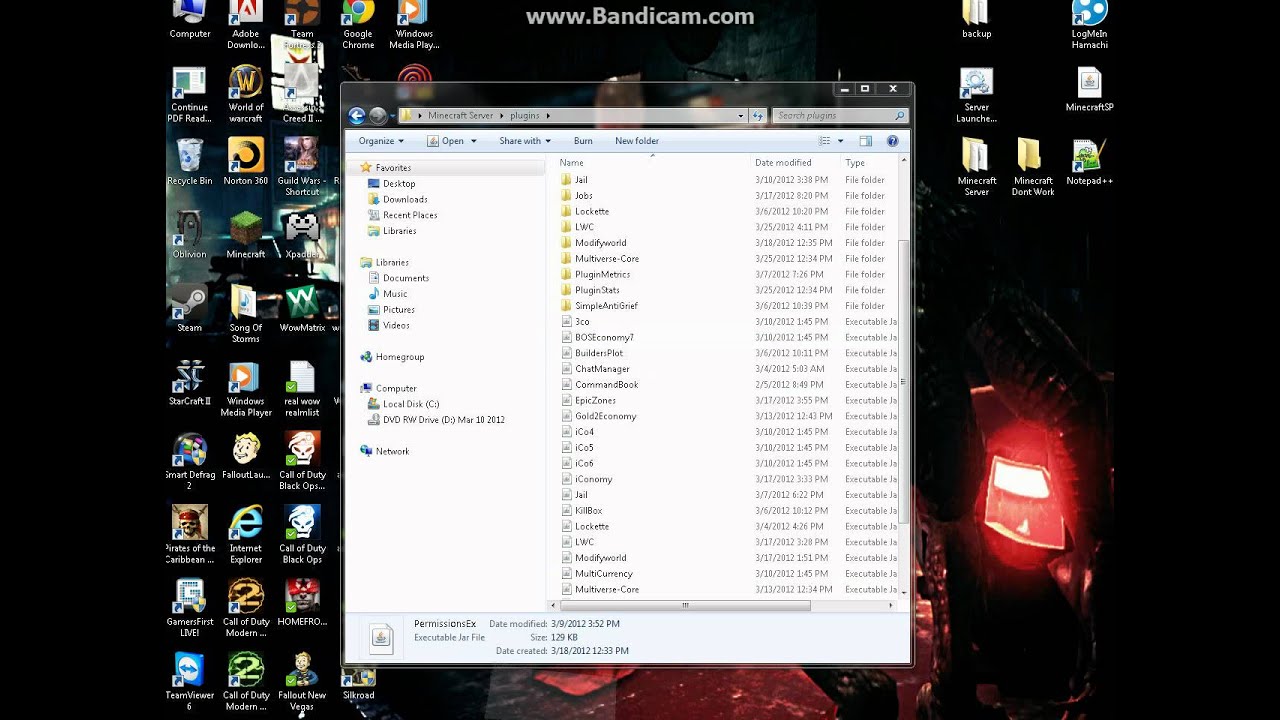This screenshot has height=720, width=1280.
Task: Open the change view options dropdown
Action: tap(840, 141)
